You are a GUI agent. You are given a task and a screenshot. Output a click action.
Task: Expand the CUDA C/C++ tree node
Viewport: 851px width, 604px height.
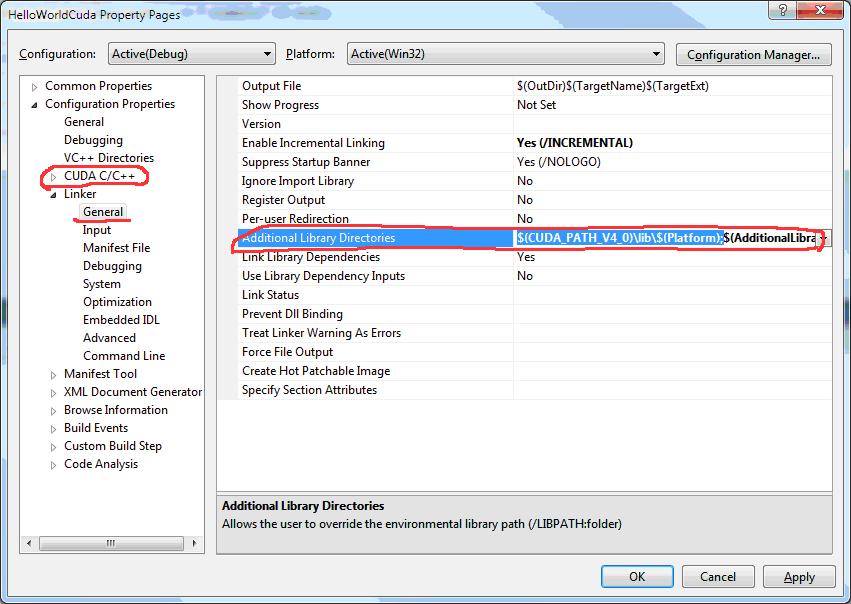(53, 177)
